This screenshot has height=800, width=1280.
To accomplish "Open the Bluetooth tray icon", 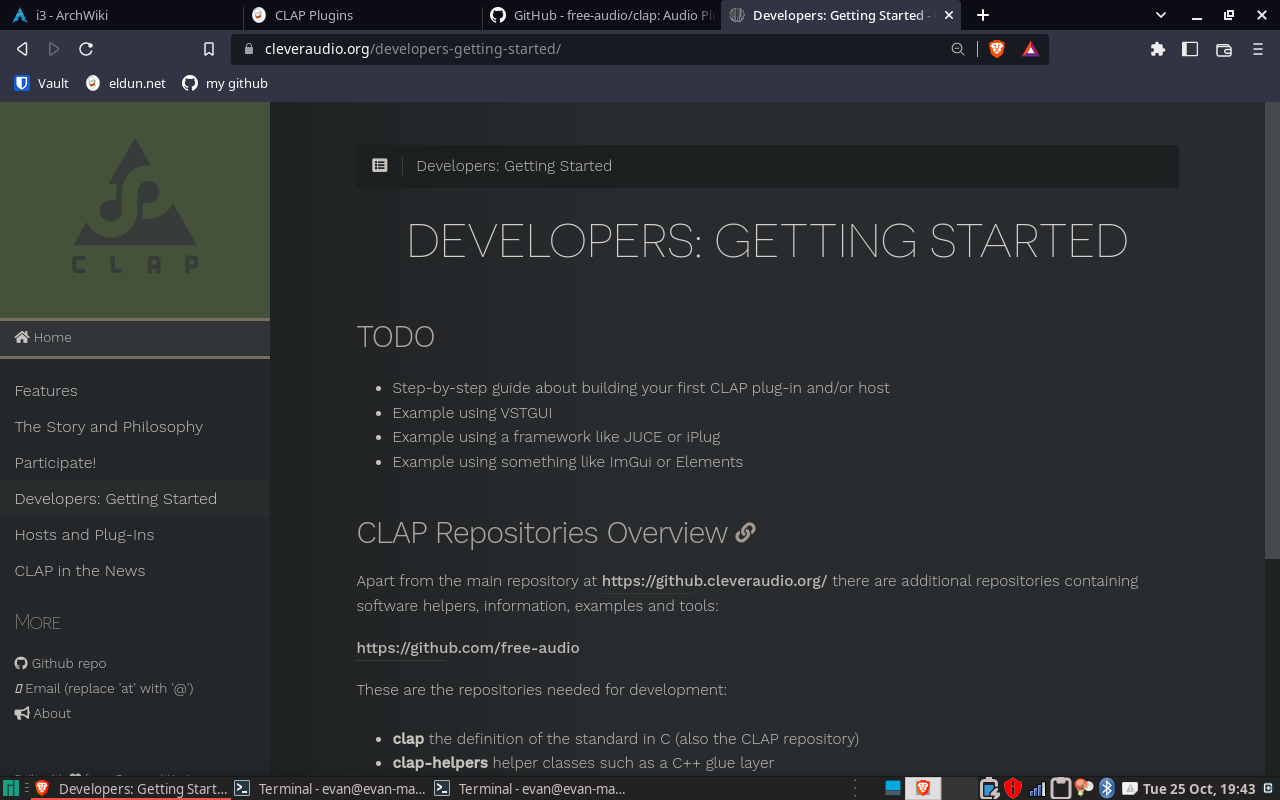I will [x=1107, y=789].
